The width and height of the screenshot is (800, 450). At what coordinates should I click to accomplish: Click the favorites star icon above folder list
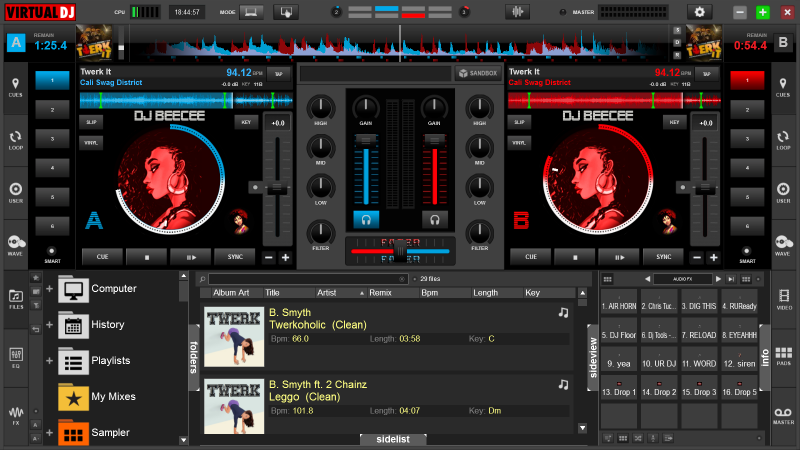36,278
